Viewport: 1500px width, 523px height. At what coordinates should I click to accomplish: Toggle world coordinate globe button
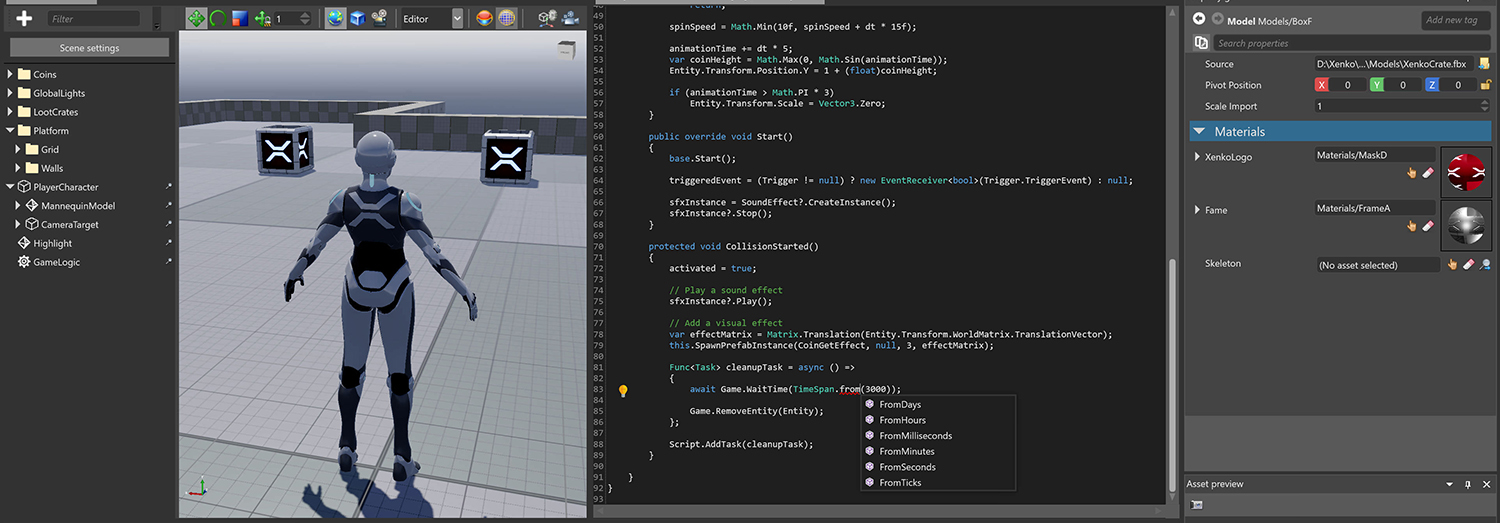point(335,18)
